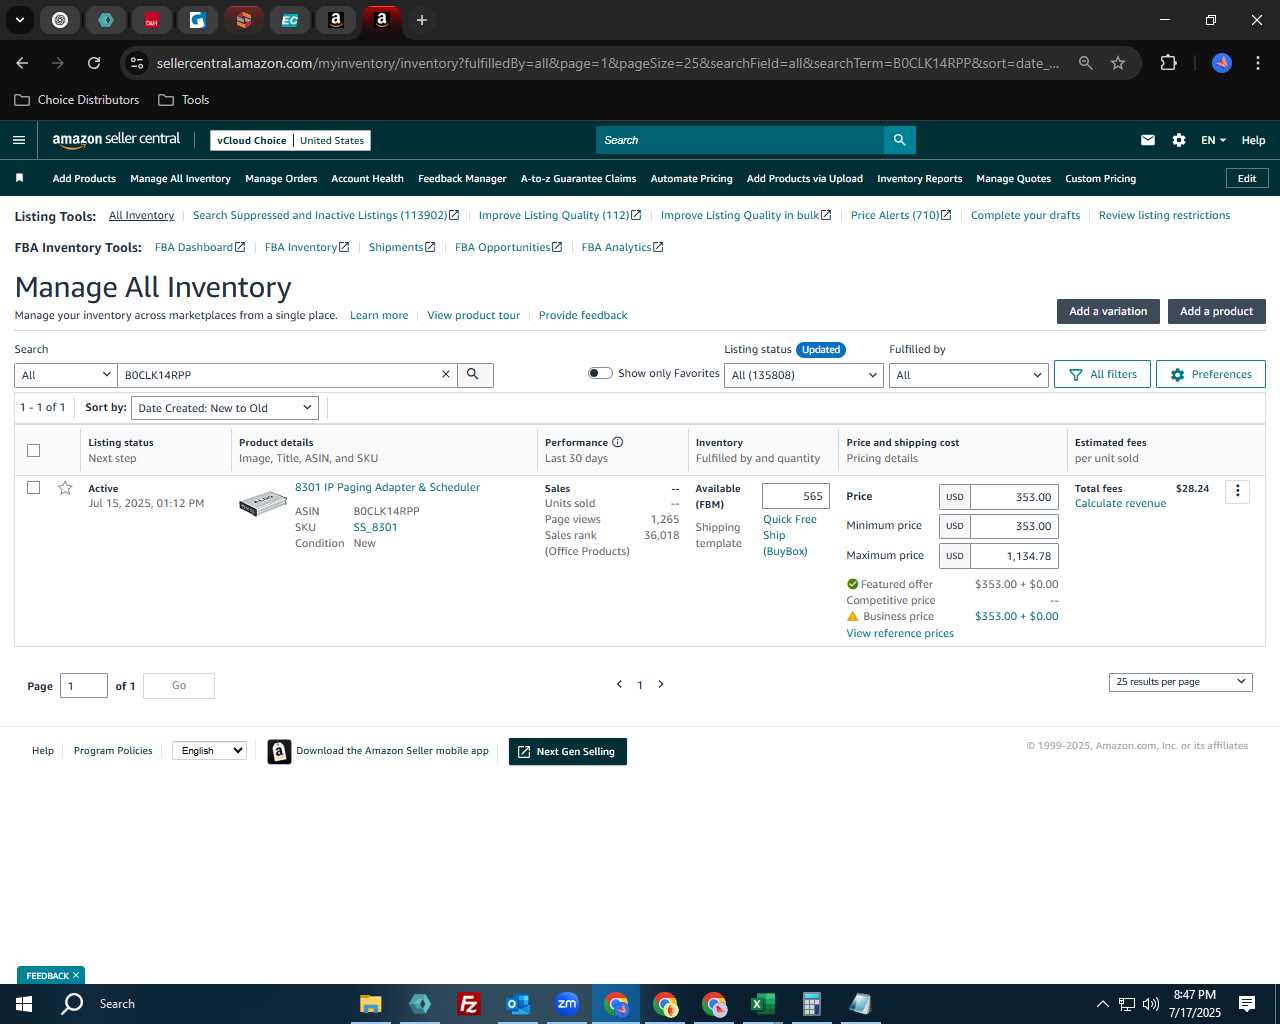The width and height of the screenshot is (1280, 1024).
Task: Open a new browser tab
Action: pos(422,20)
